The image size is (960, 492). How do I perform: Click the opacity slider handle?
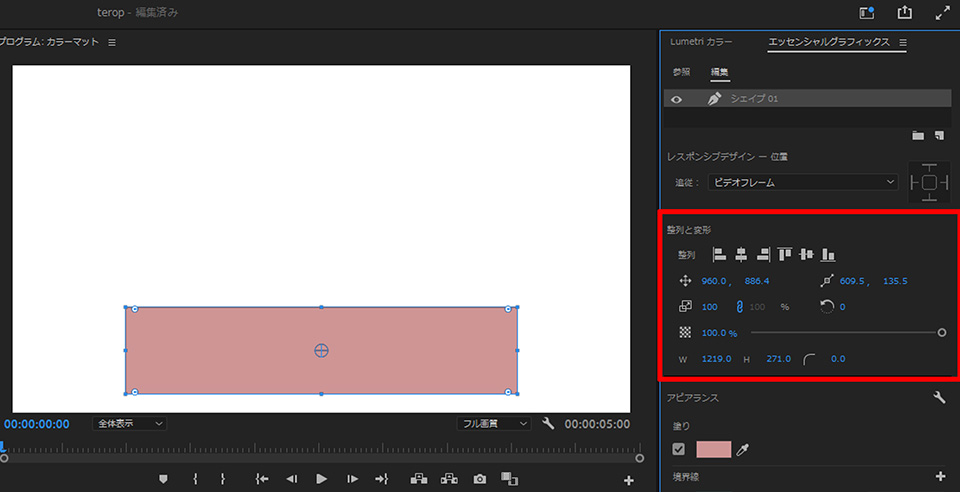click(x=942, y=333)
